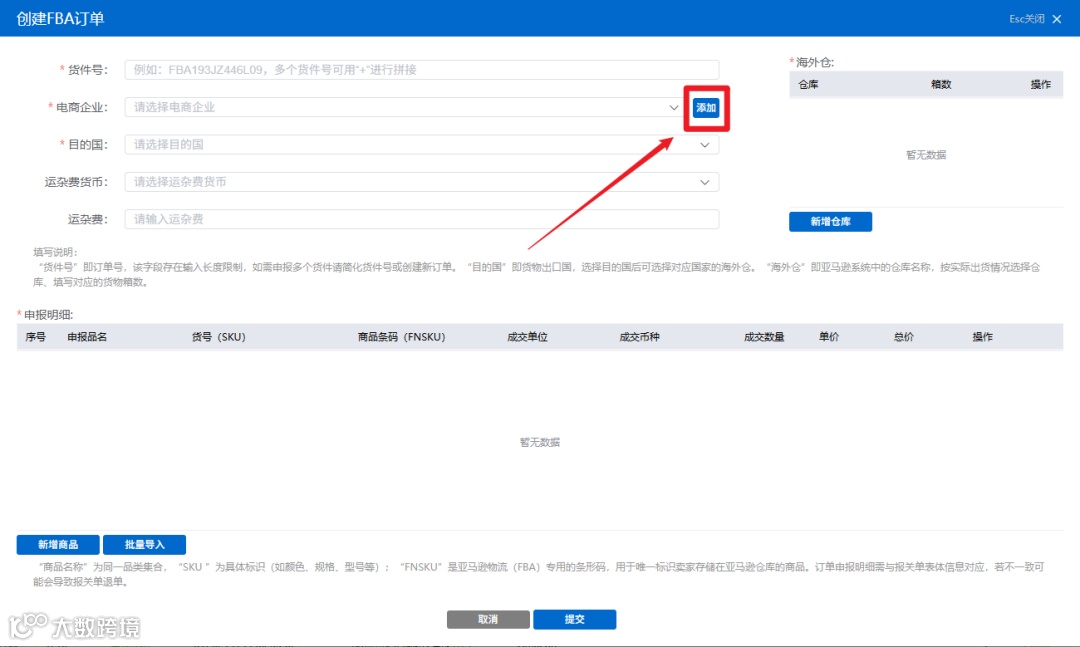Click the 申报品名 column header
1080x647 pixels.
point(87,337)
